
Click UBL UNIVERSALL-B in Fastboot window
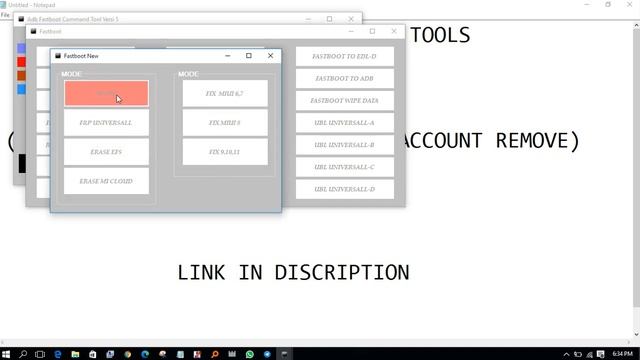click(x=345, y=145)
